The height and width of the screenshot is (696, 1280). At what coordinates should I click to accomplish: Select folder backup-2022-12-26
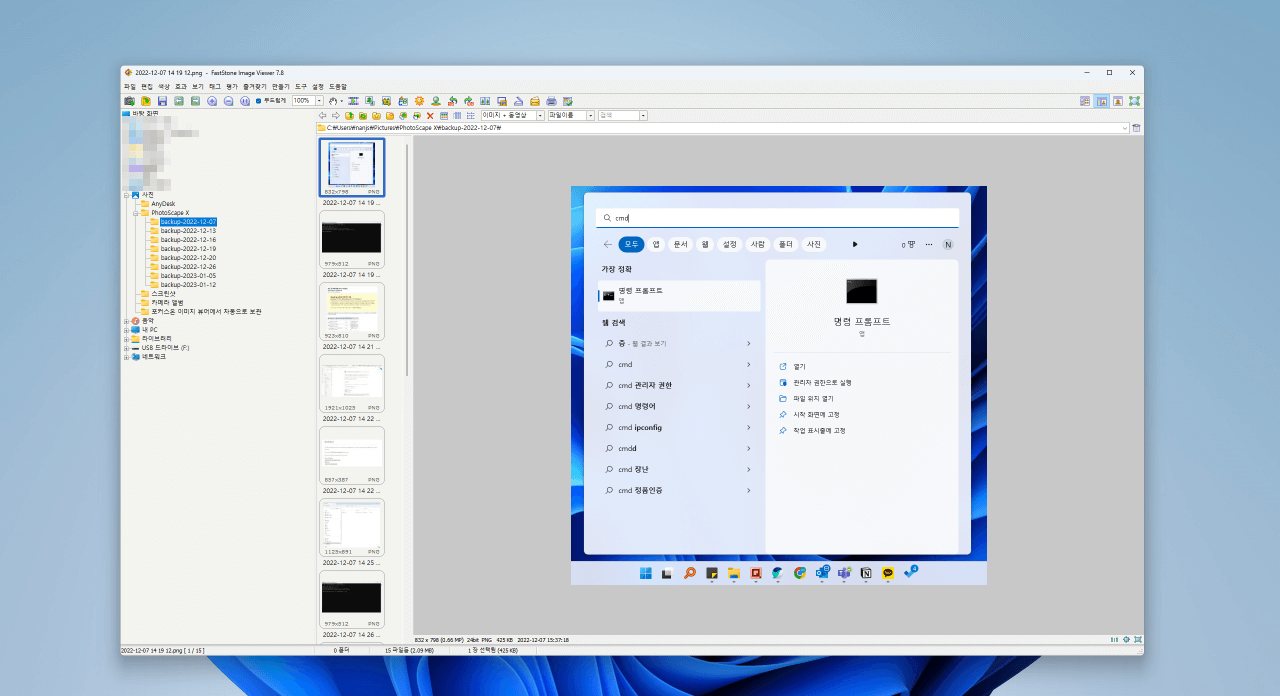click(188, 267)
